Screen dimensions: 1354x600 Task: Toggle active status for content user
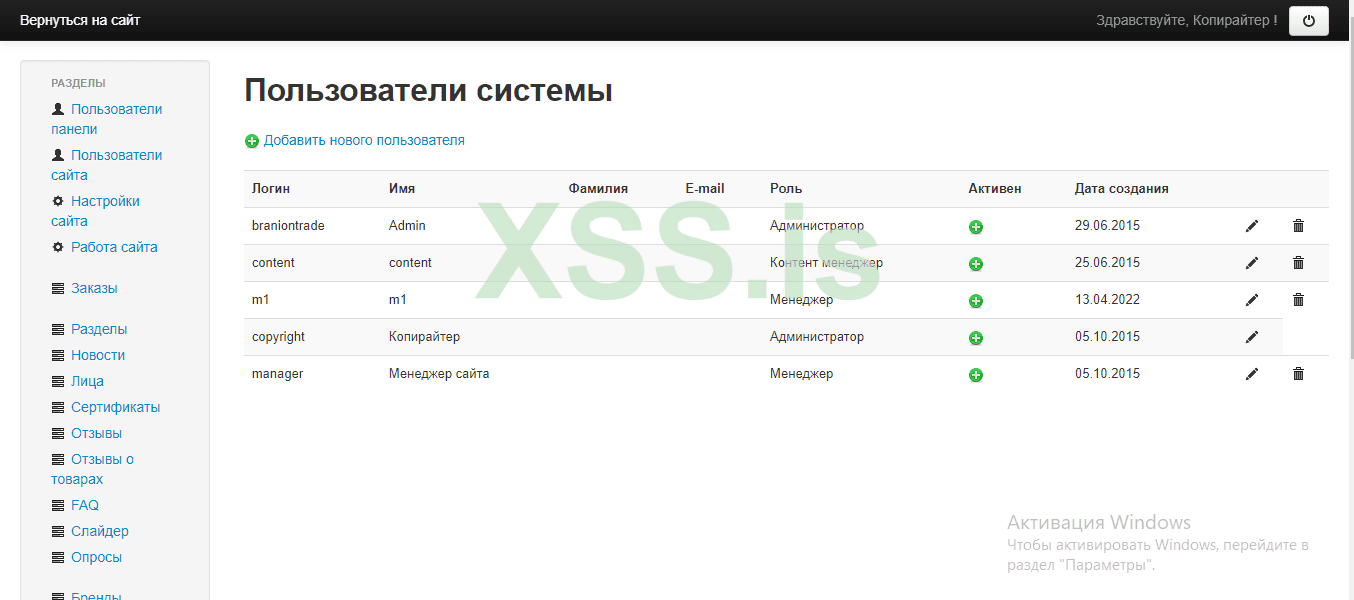tap(976, 264)
